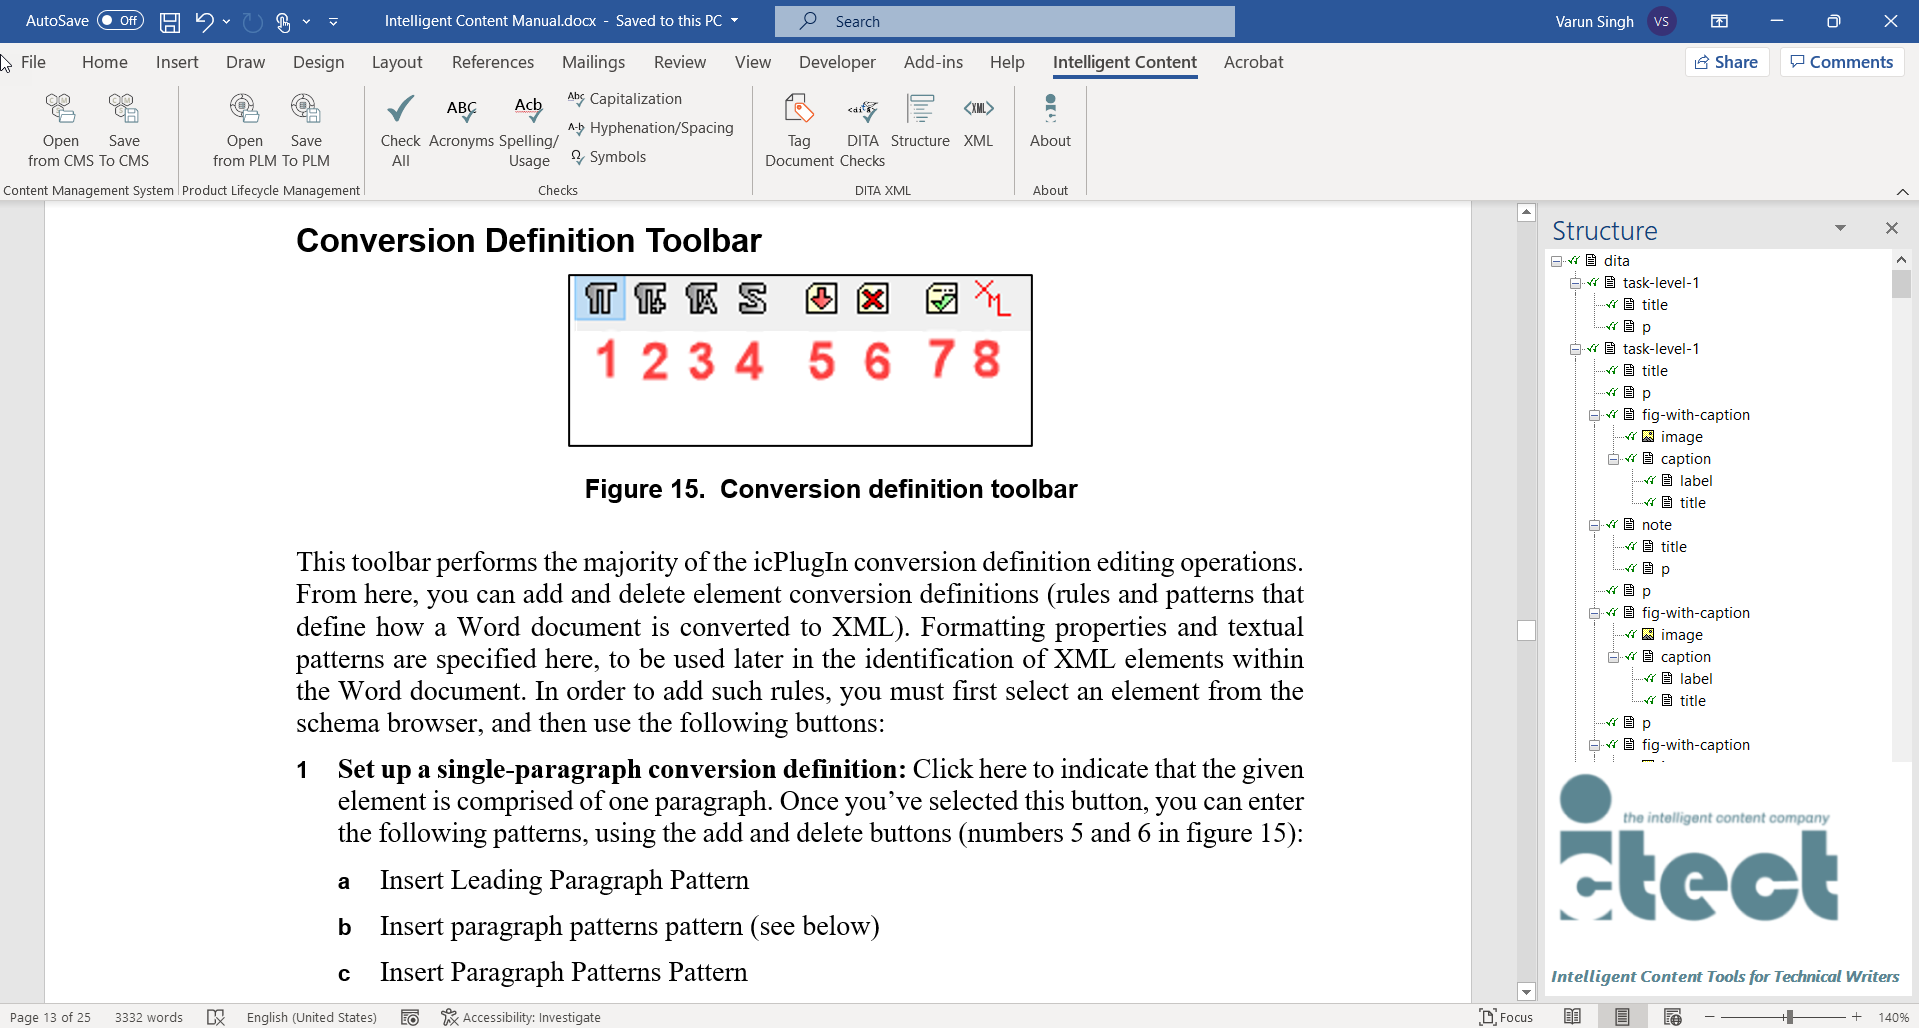1919x1028 pixels.
Task: Collapse second task-level-1 node
Action: (x=1576, y=349)
